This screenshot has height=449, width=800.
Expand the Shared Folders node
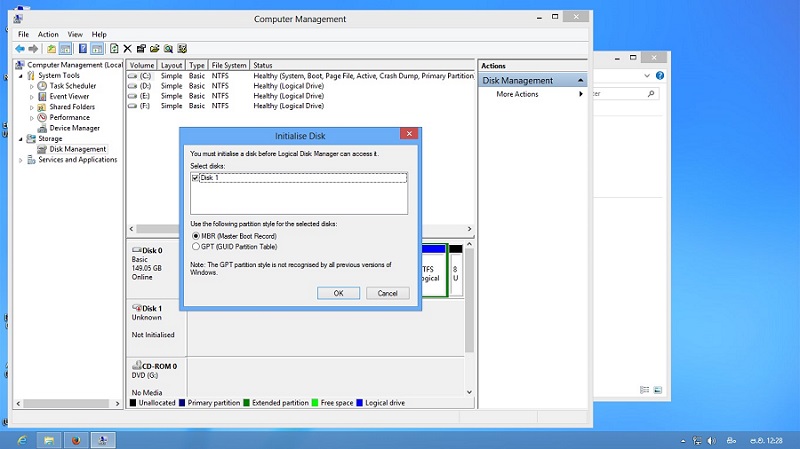32,108
